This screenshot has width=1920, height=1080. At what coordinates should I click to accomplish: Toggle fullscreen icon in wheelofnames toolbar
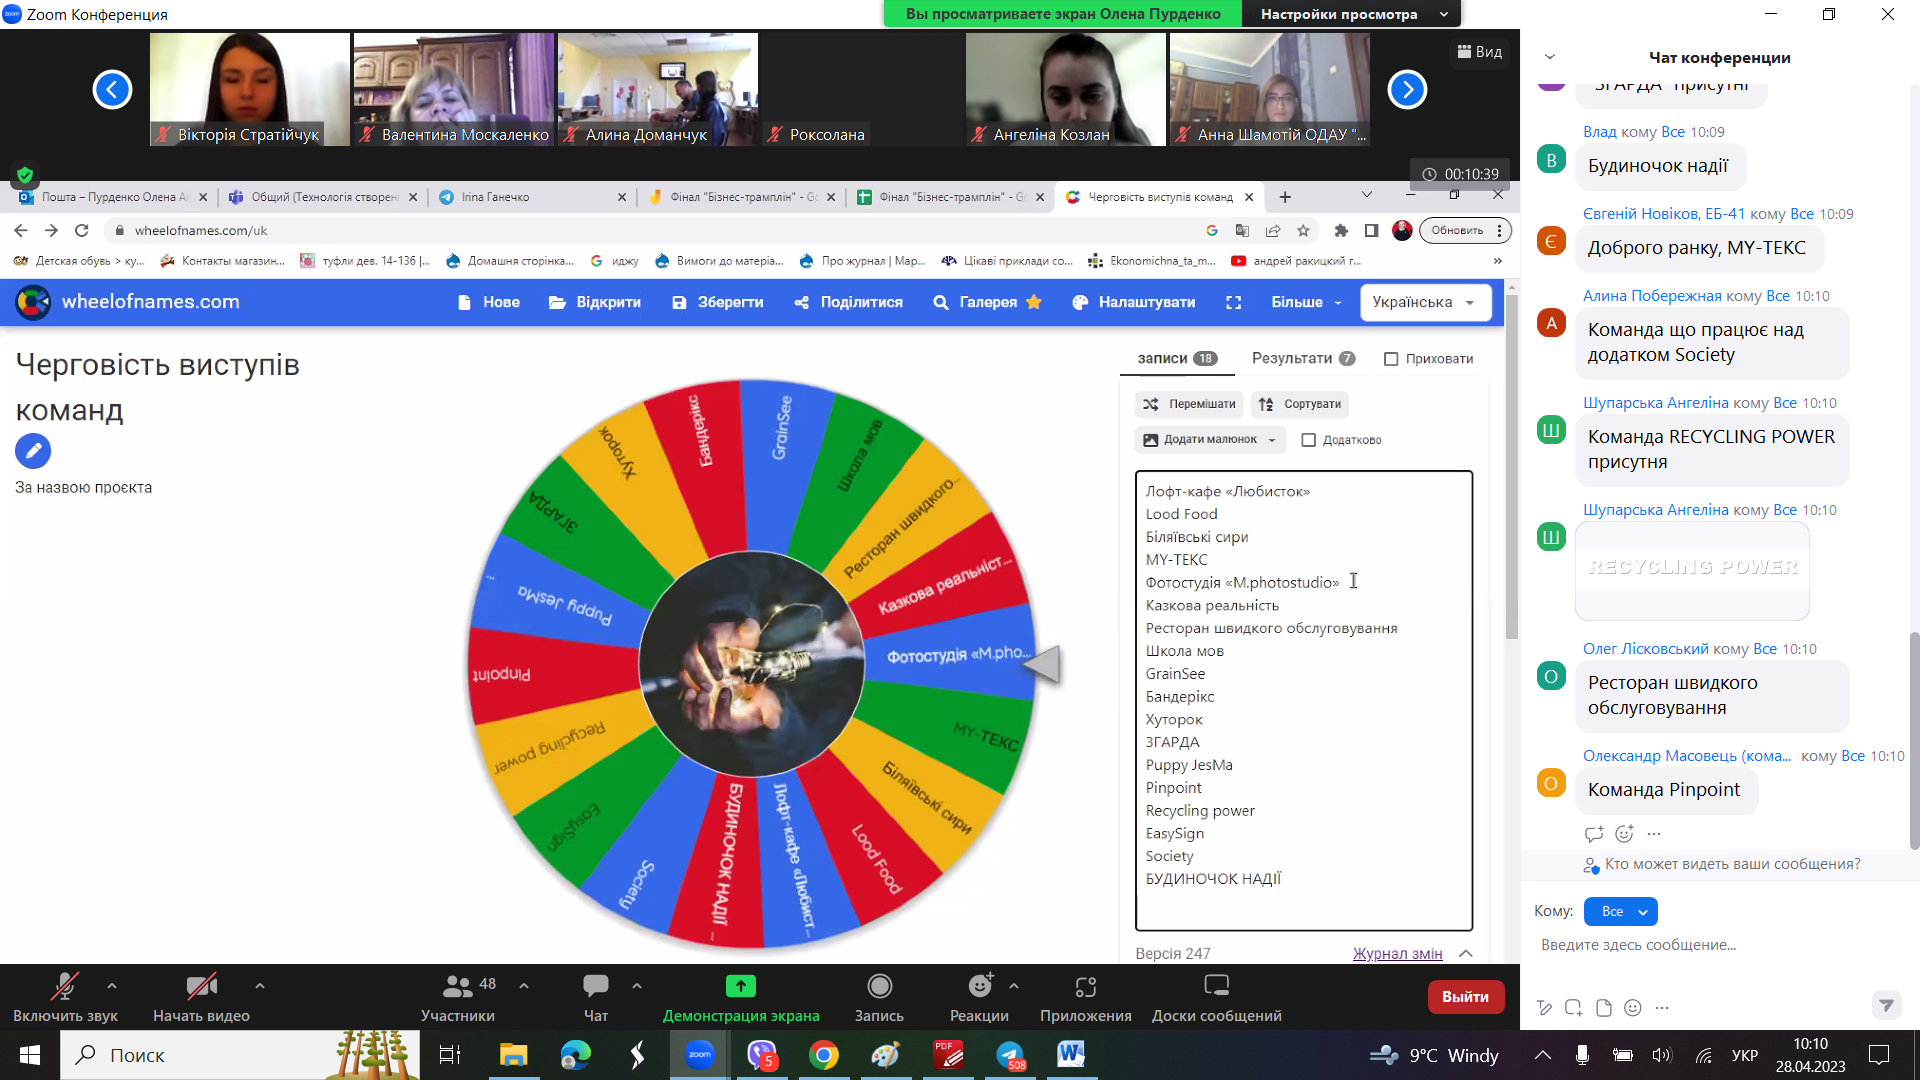click(1233, 302)
